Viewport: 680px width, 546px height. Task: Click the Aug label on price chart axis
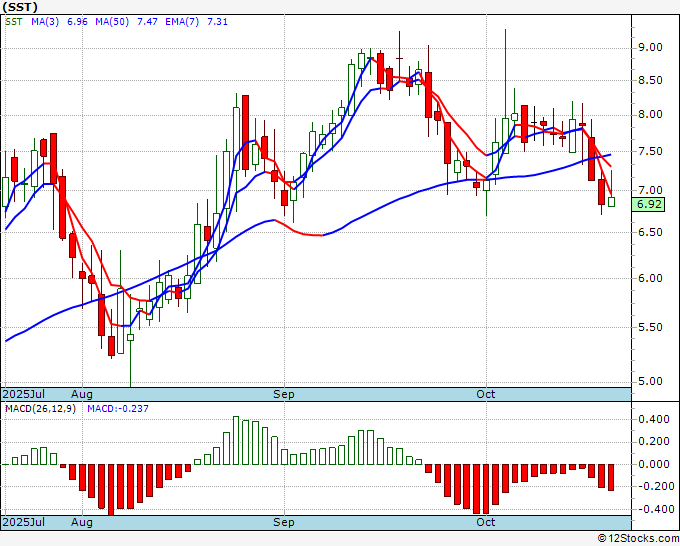[82, 394]
